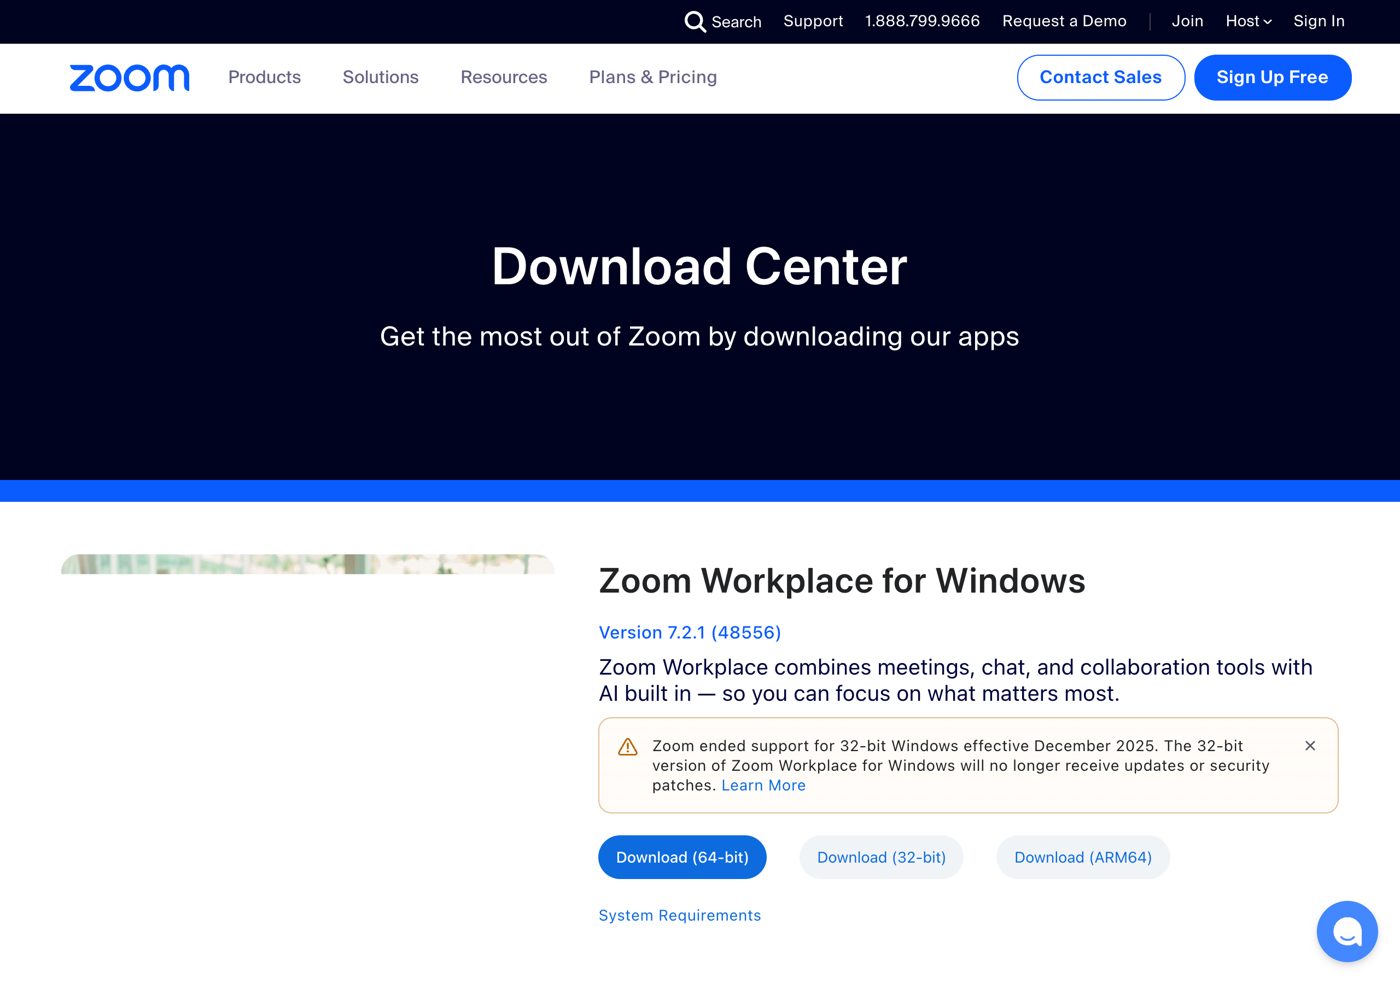Expand the Host dropdown menu
The height and width of the screenshot is (984, 1400).
[x=1249, y=21]
